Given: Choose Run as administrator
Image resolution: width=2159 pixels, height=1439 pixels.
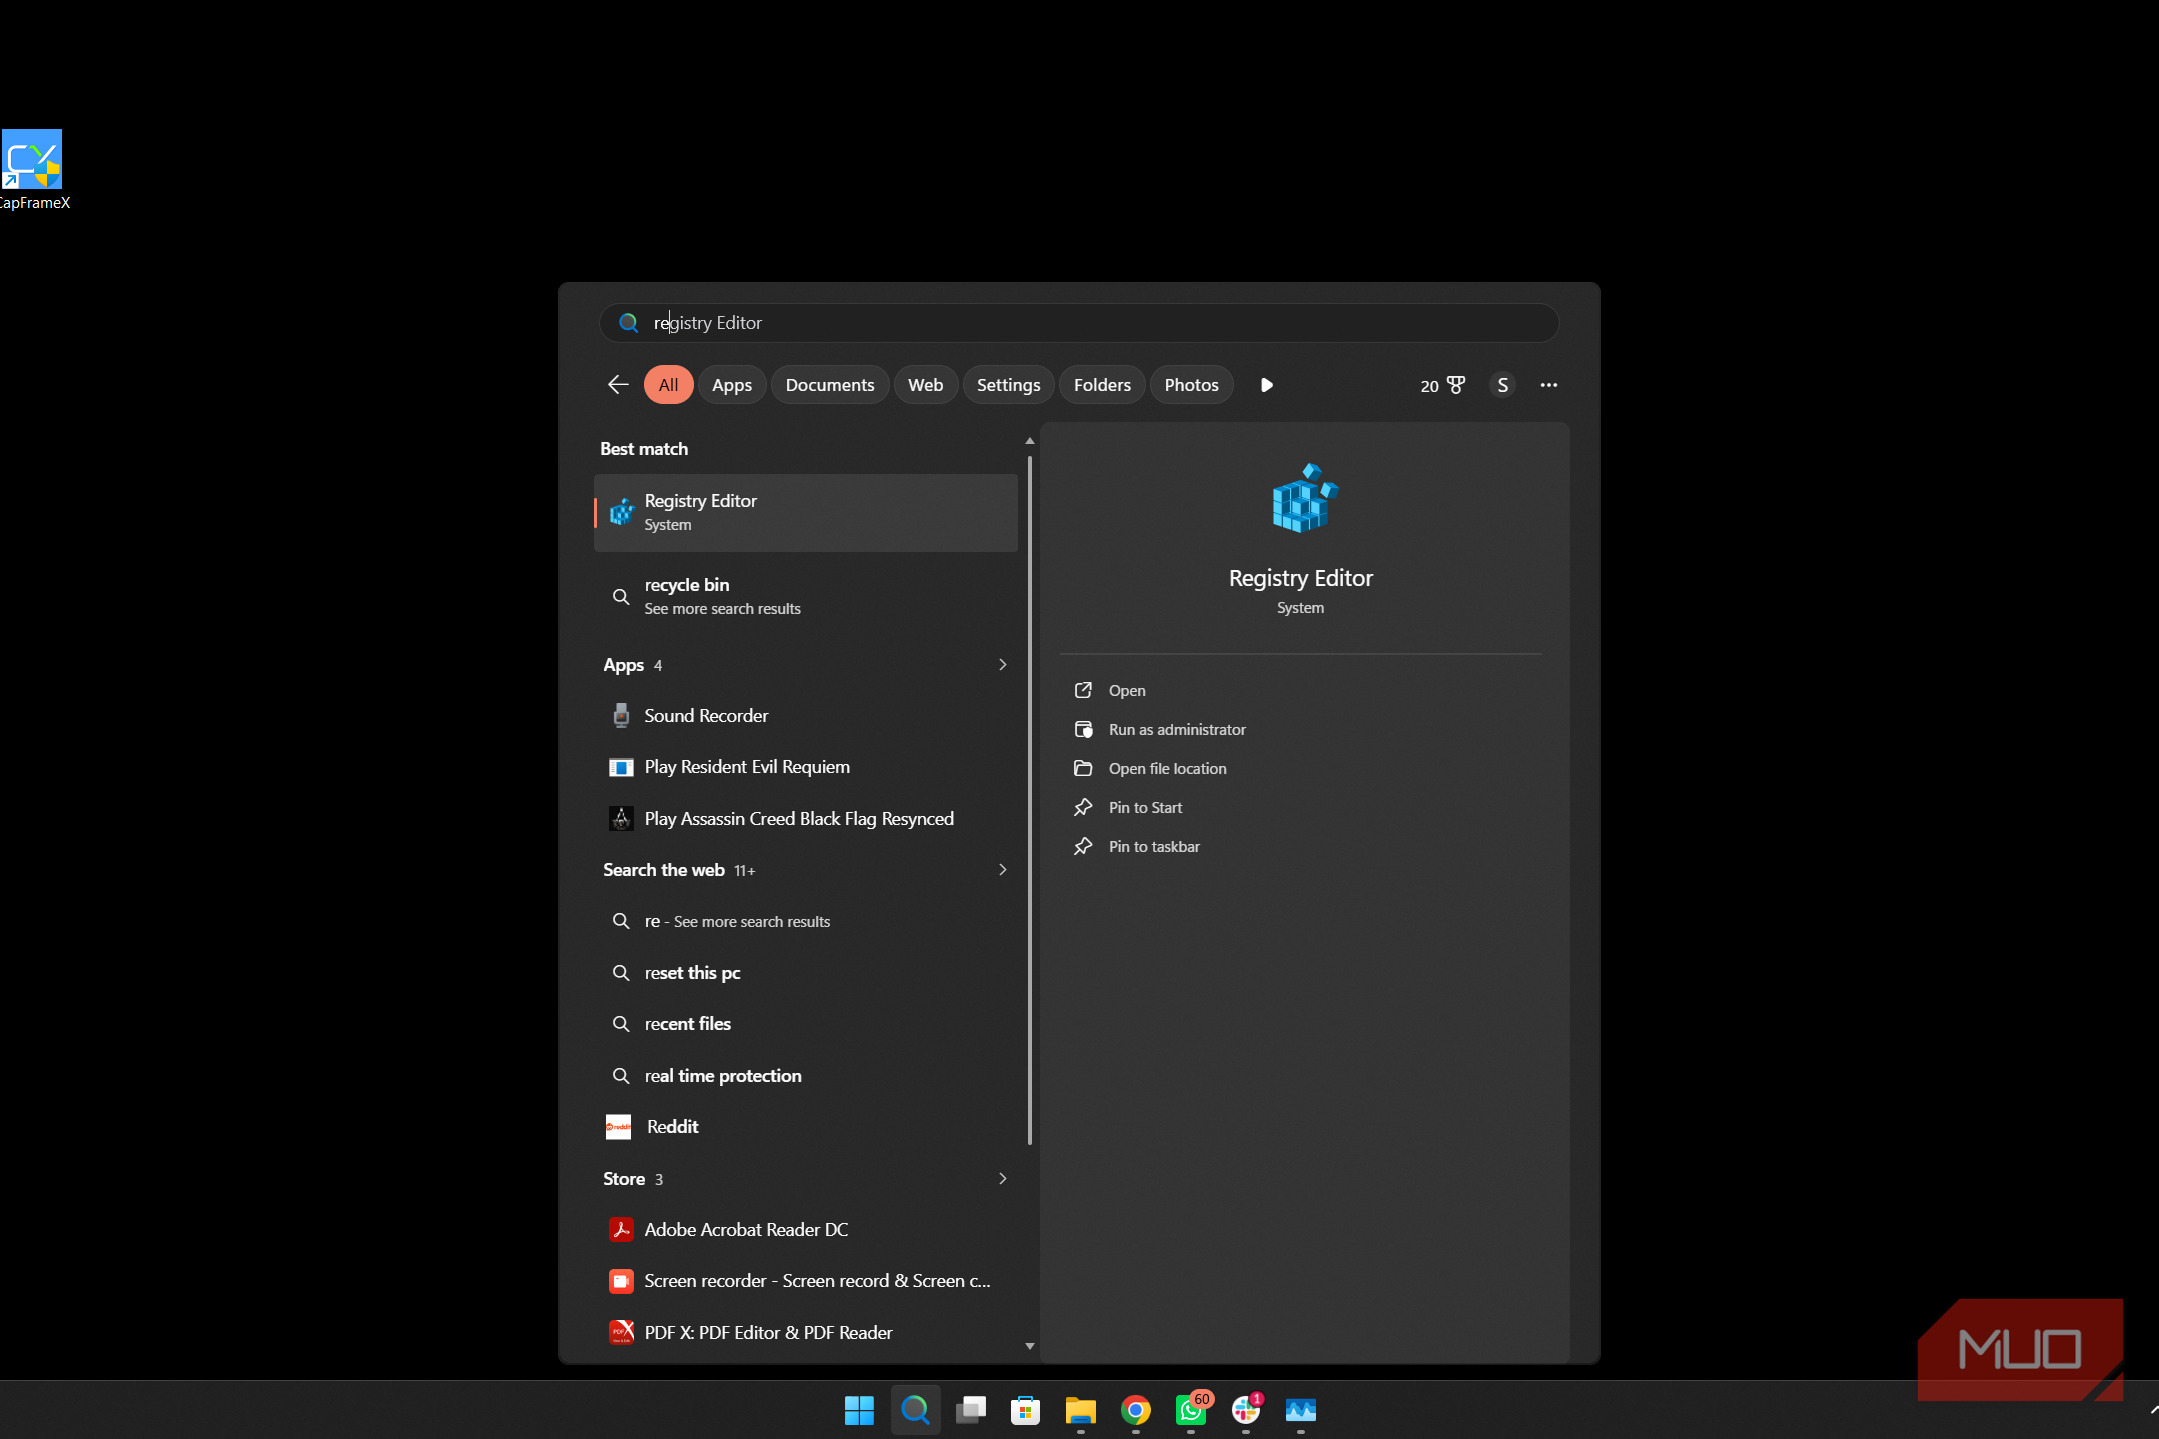Looking at the screenshot, I should tap(1177, 730).
